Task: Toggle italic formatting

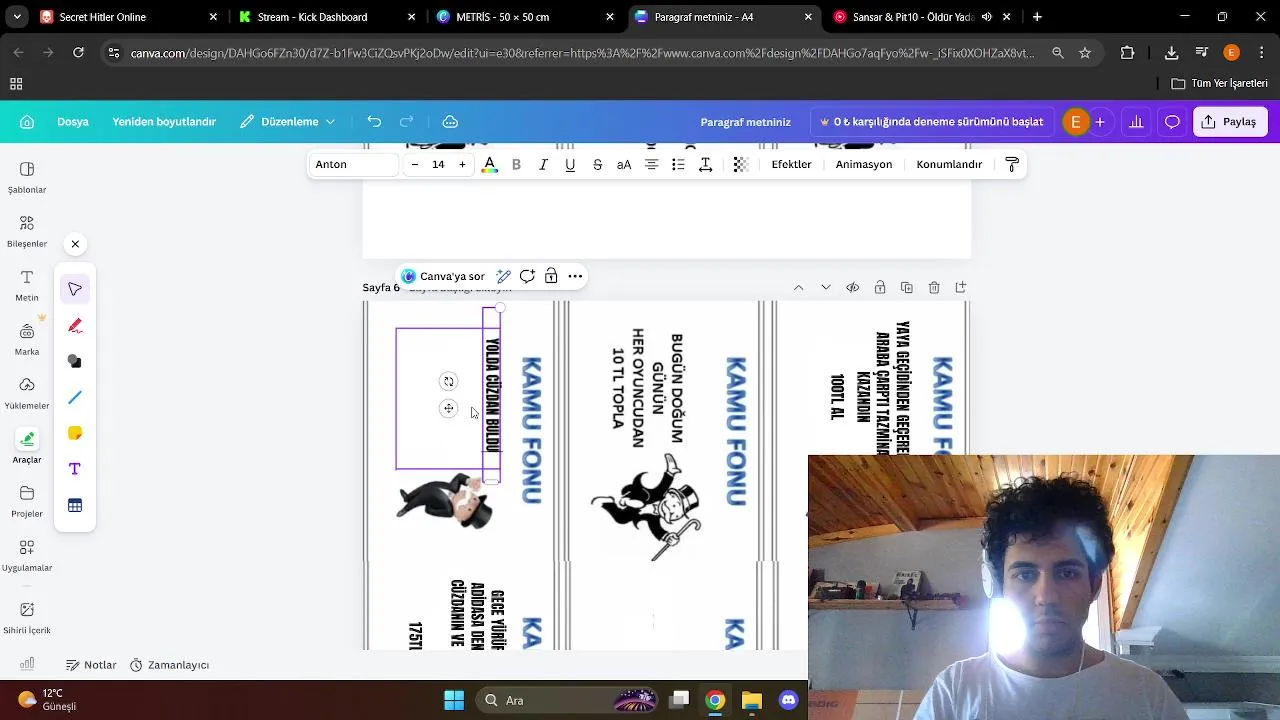Action: pyautogui.click(x=543, y=164)
